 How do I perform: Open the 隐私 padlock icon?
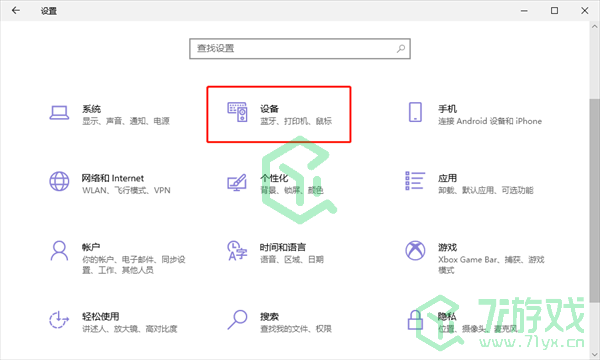coord(415,320)
